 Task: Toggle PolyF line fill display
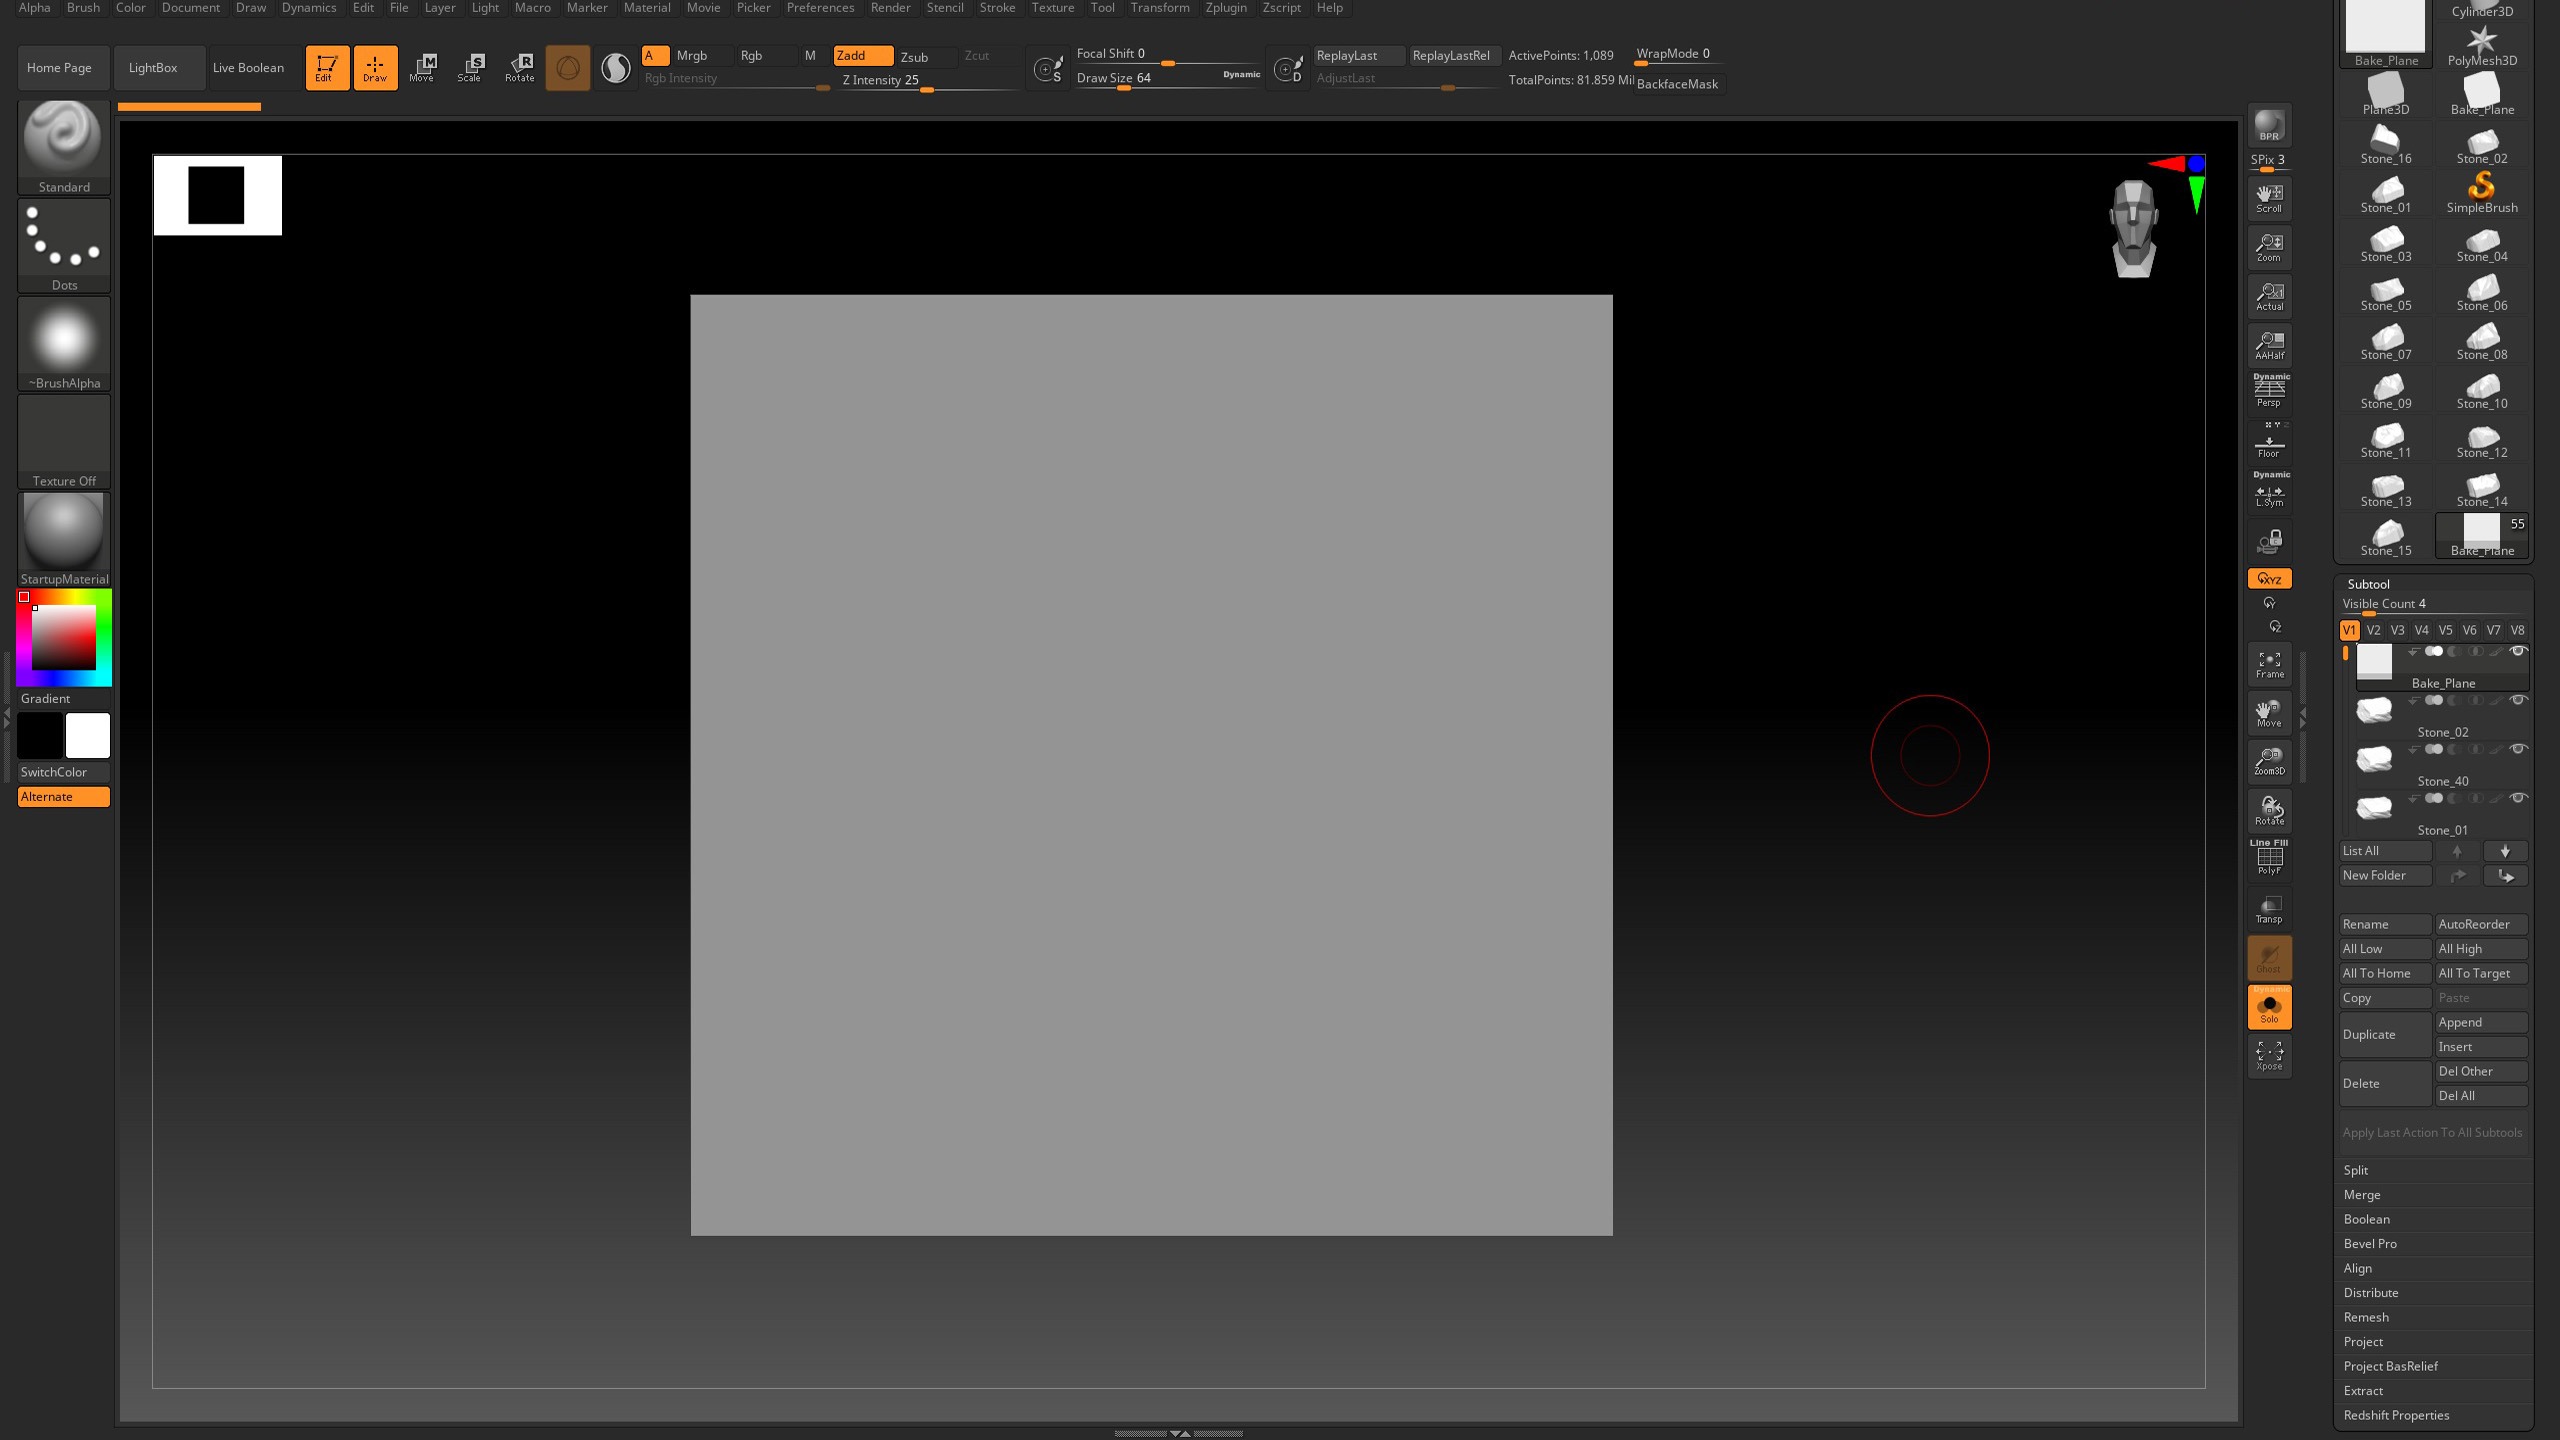[2269, 859]
